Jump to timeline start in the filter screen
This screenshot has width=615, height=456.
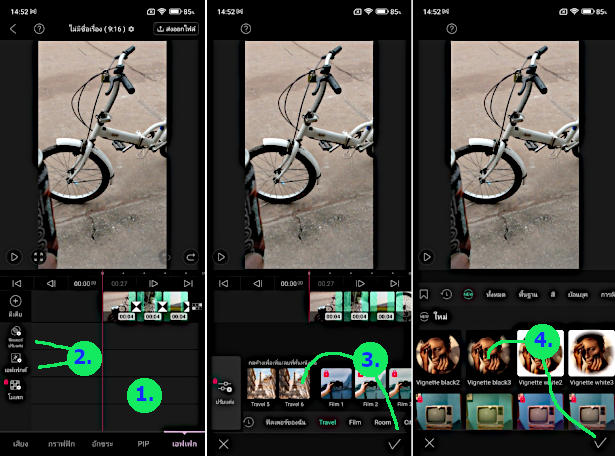point(223,283)
